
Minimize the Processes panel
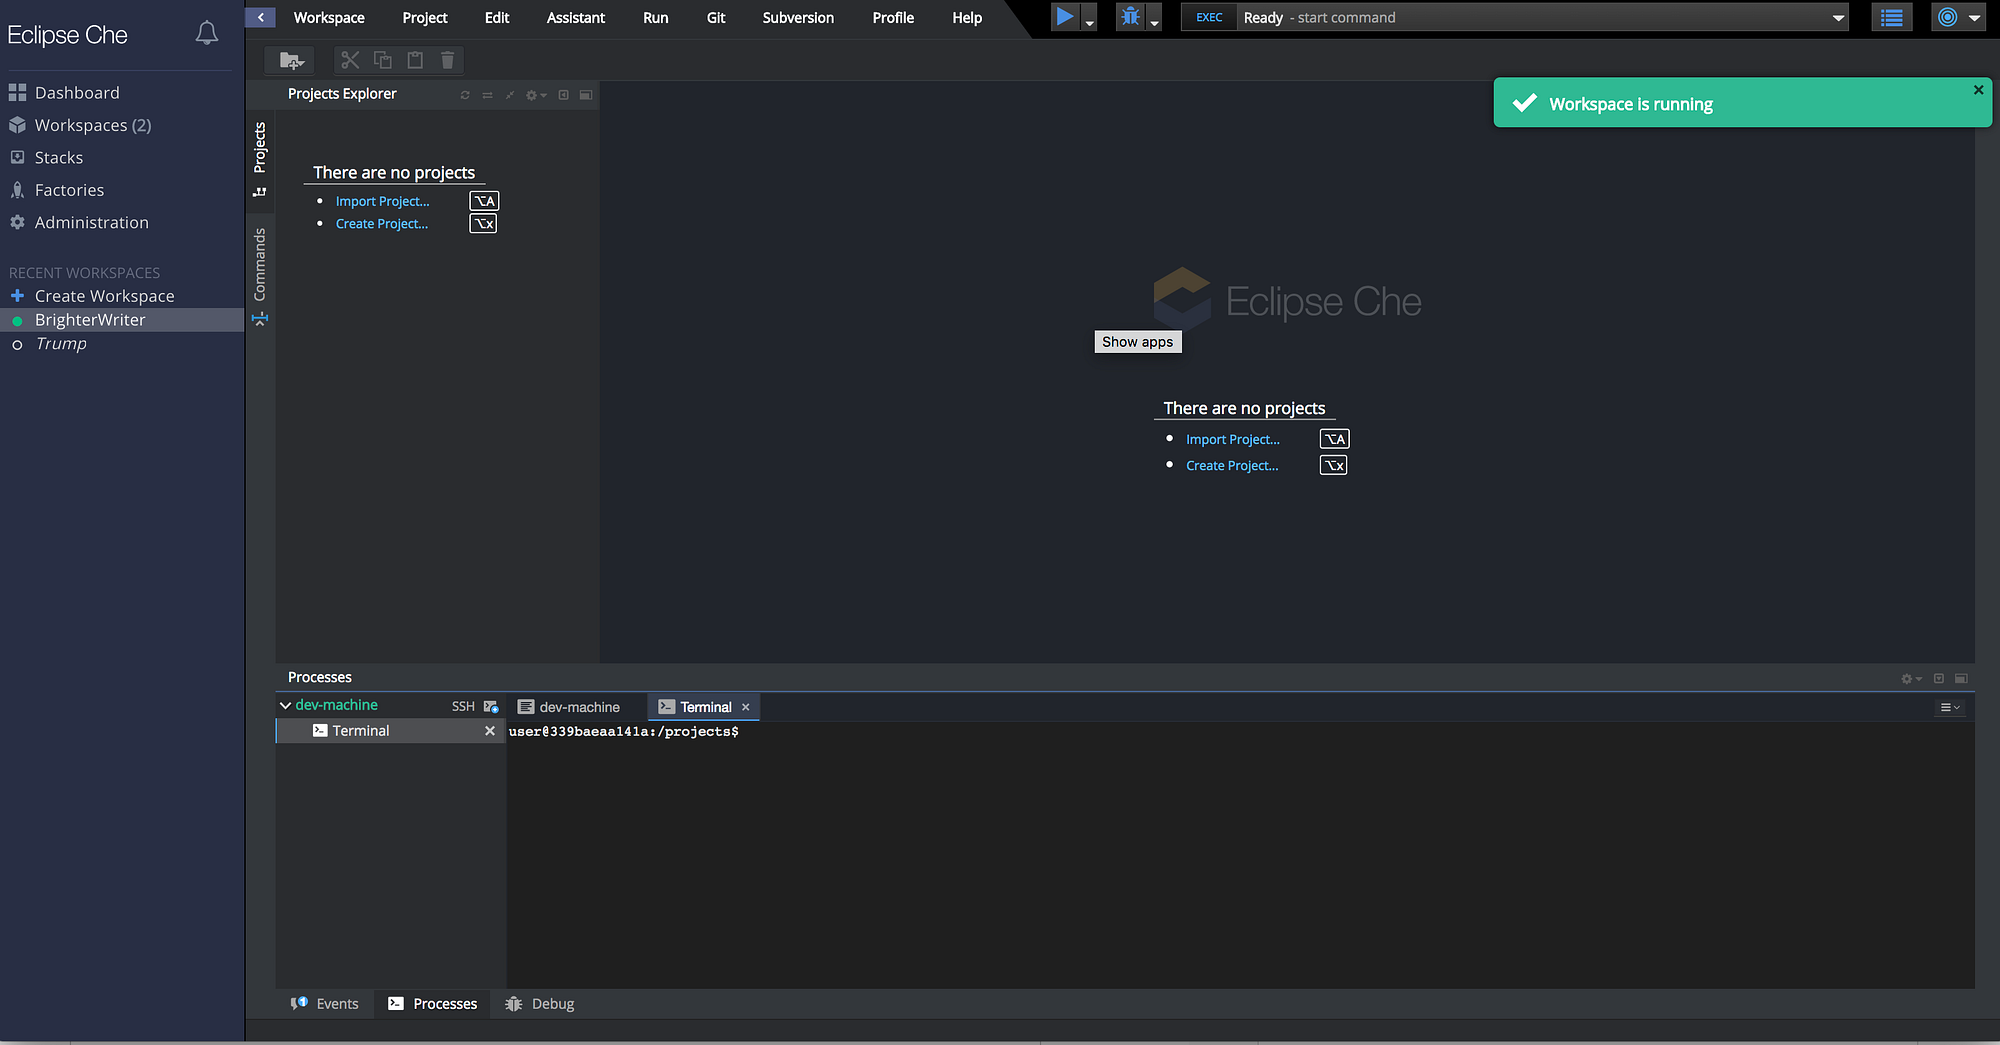tap(1938, 678)
